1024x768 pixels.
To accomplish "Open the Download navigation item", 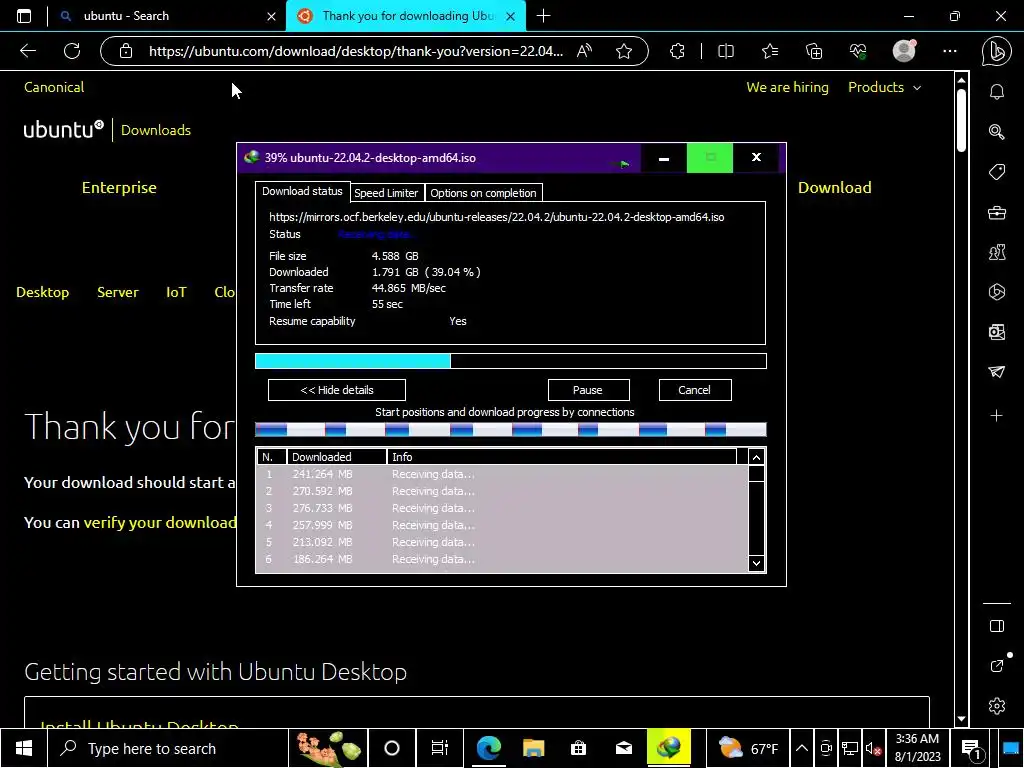I will (x=835, y=187).
